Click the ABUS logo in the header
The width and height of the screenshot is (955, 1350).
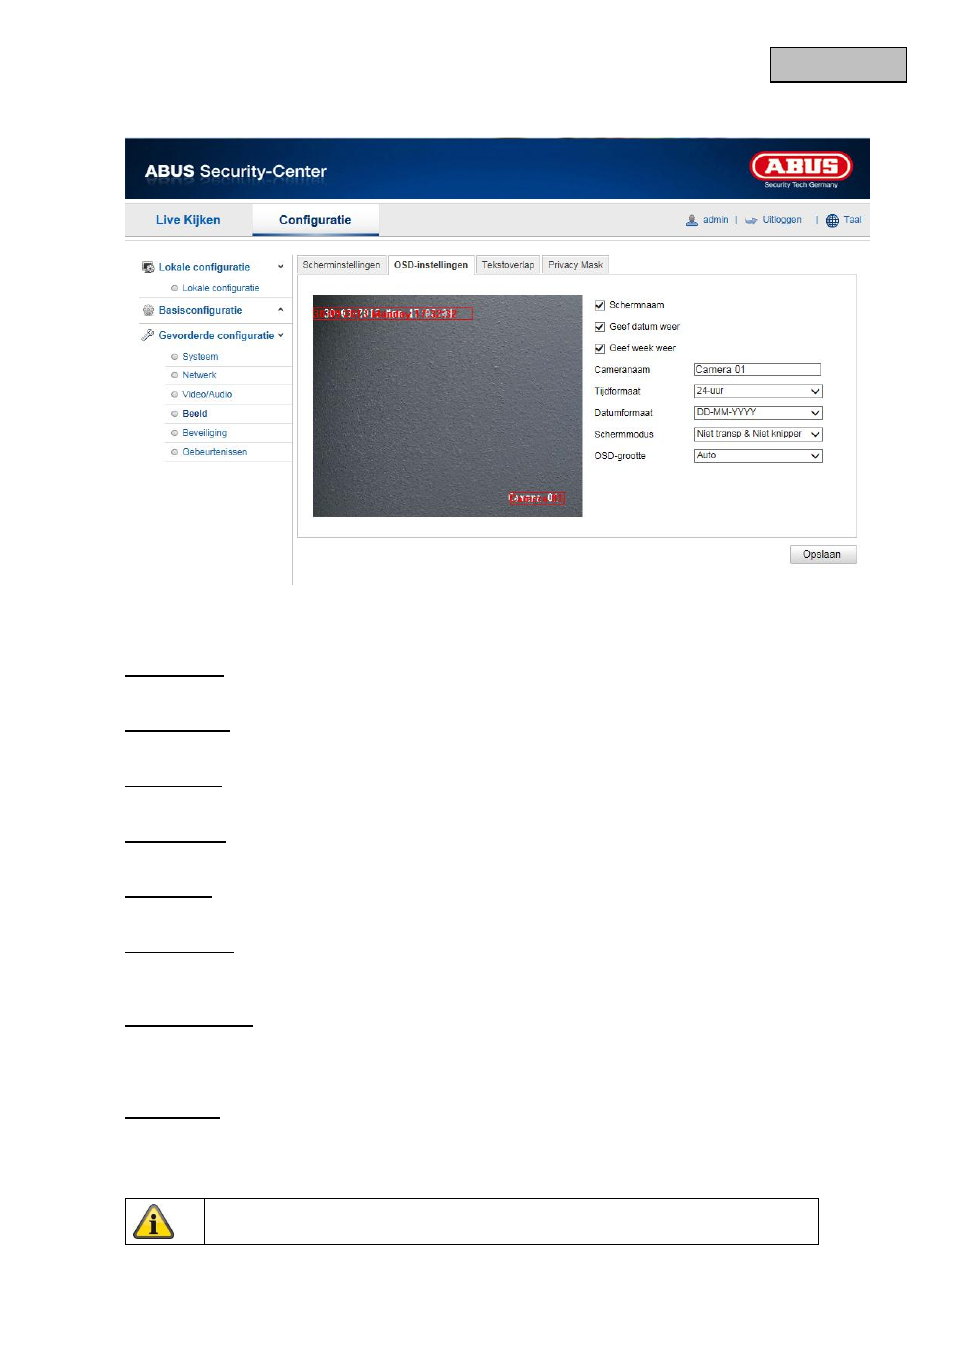tap(801, 168)
